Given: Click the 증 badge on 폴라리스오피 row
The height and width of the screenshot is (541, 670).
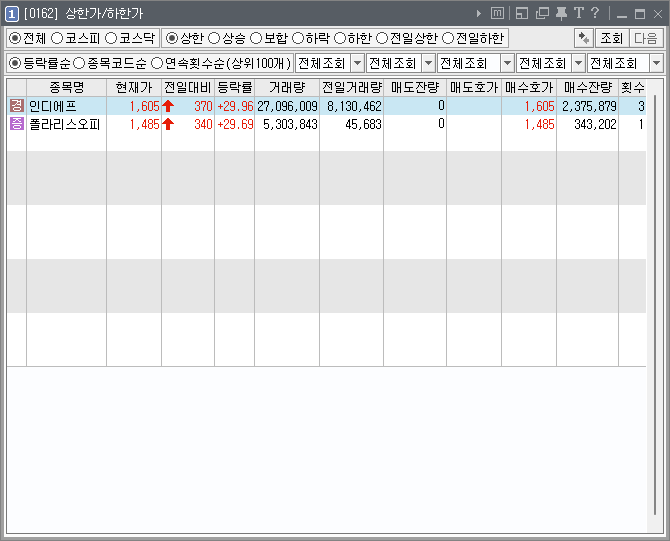Looking at the screenshot, I should coord(17,124).
